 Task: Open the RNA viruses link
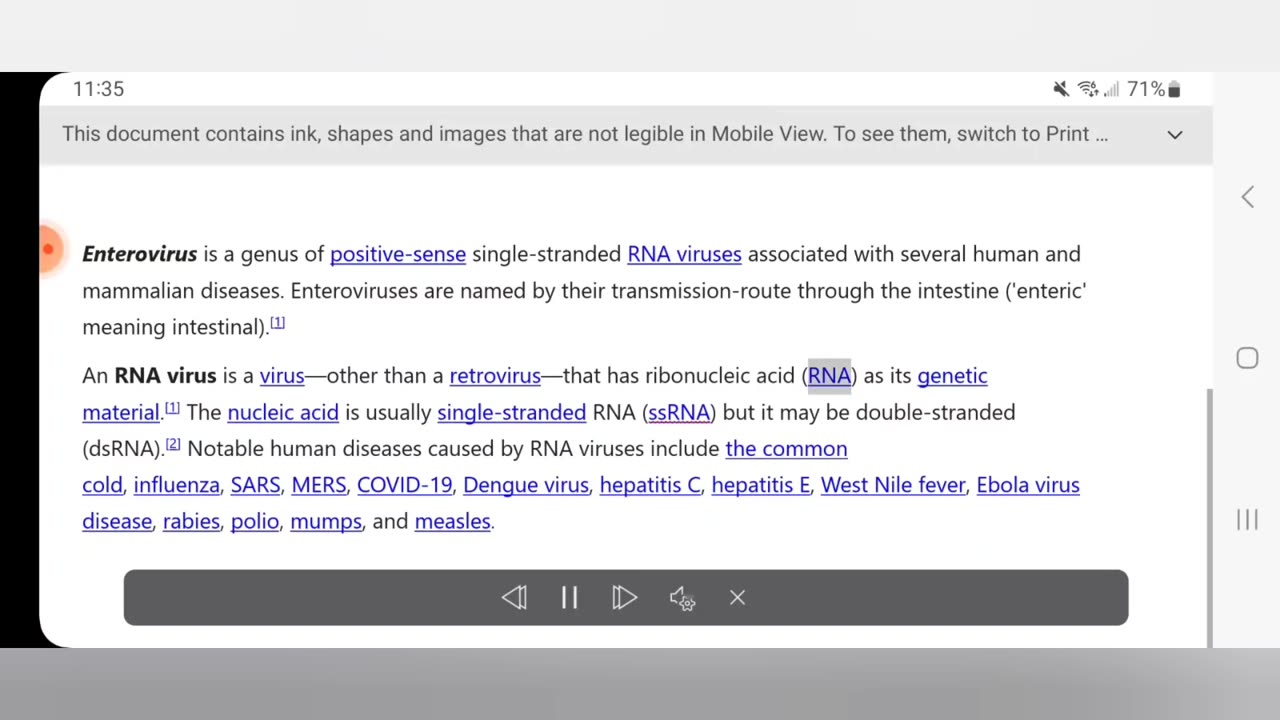(684, 254)
